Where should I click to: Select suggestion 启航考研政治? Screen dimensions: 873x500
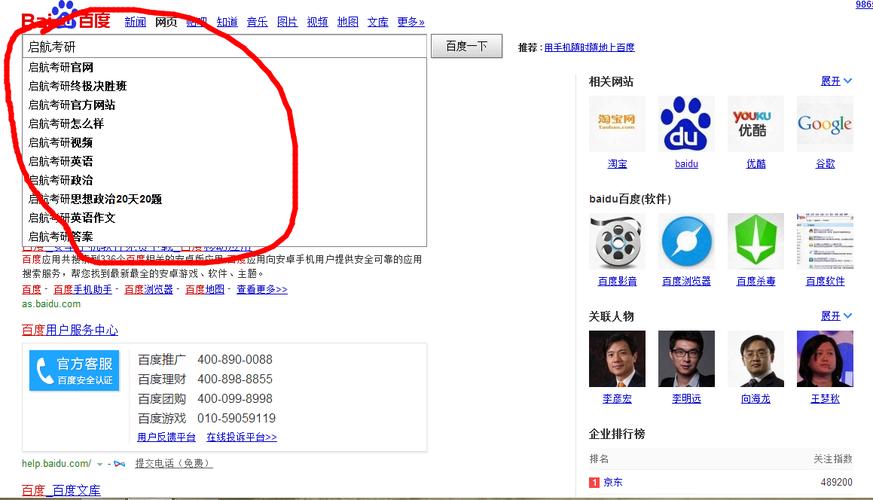(224, 180)
